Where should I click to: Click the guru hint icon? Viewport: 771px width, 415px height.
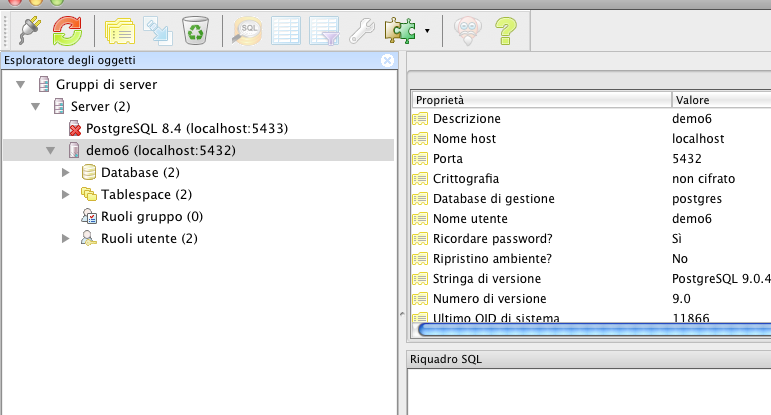pyautogui.click(x=468, y=31)
